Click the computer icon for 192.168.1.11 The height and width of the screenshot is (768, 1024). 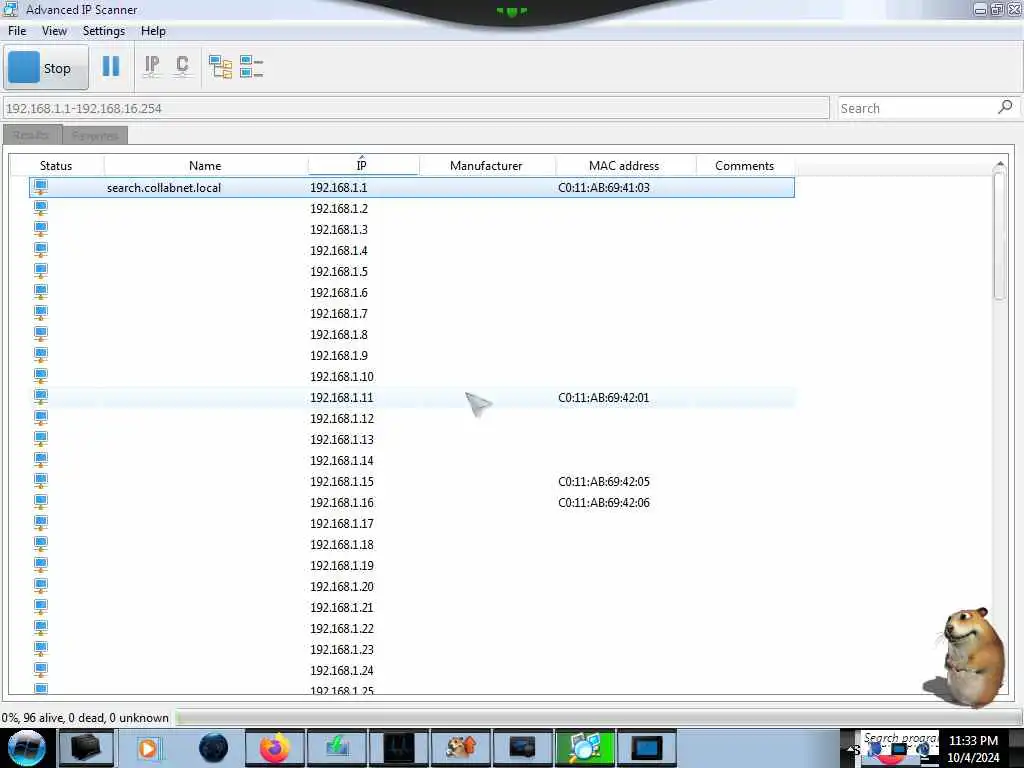click(40, 397)
